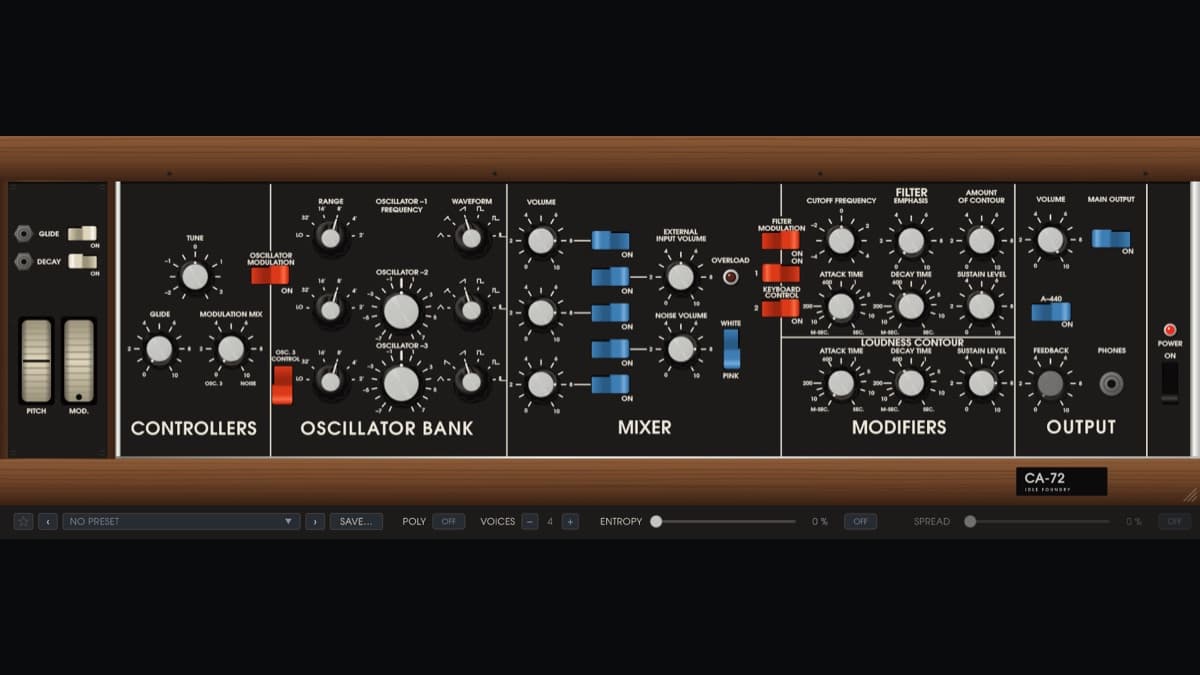
Task: Open the NO PRESET dropdown
Action: pyautogui.click(x=181, y=521)
